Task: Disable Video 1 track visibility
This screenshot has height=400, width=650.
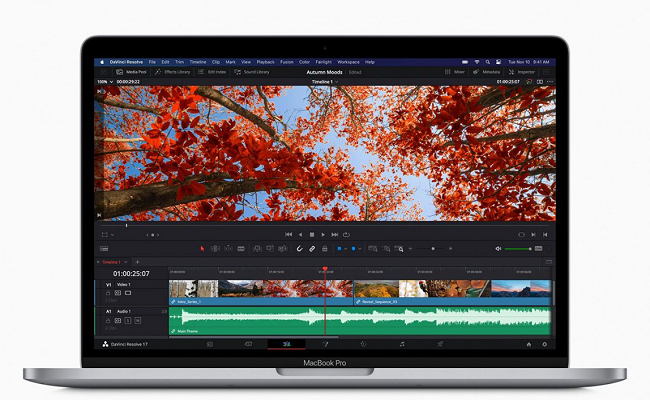Action: tap(128, 293)
